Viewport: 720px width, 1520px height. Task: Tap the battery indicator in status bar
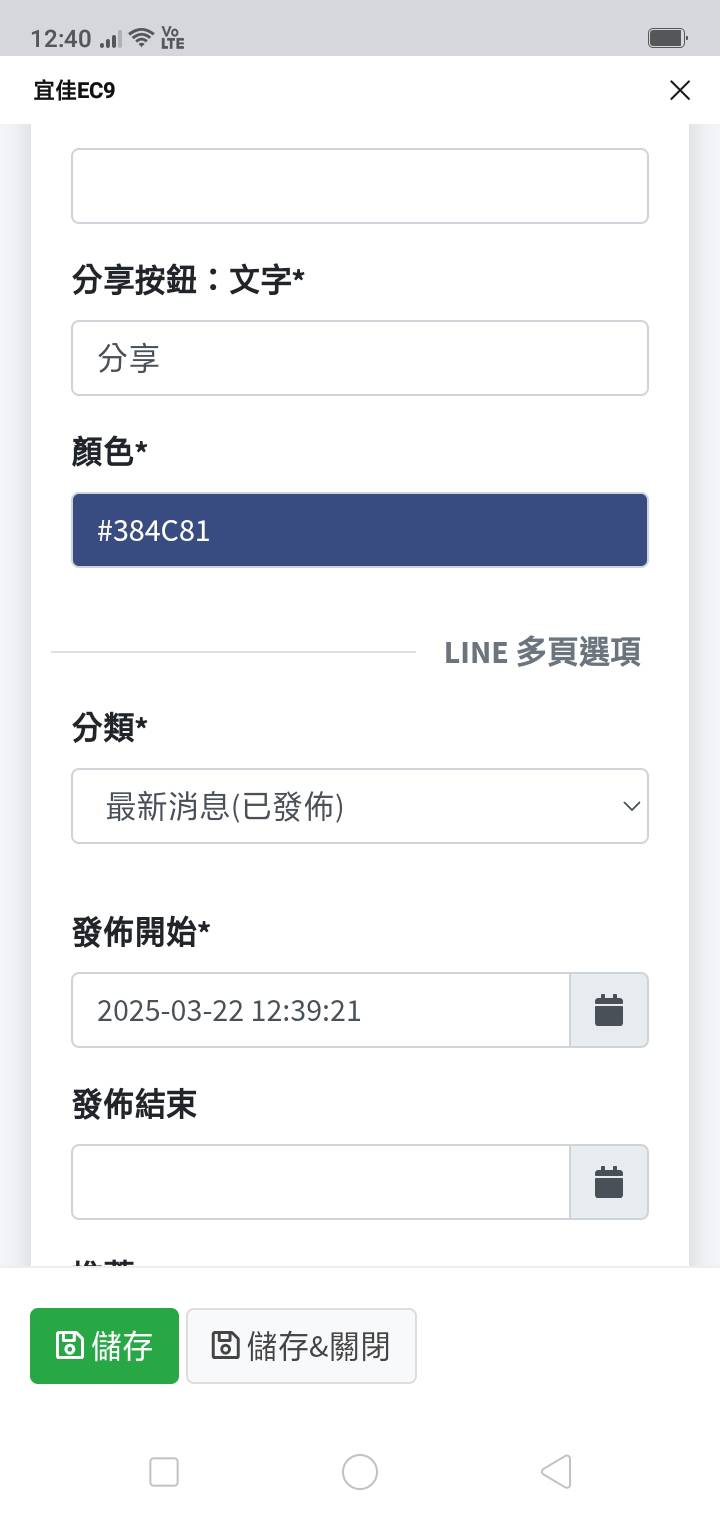tap(665, 38)
